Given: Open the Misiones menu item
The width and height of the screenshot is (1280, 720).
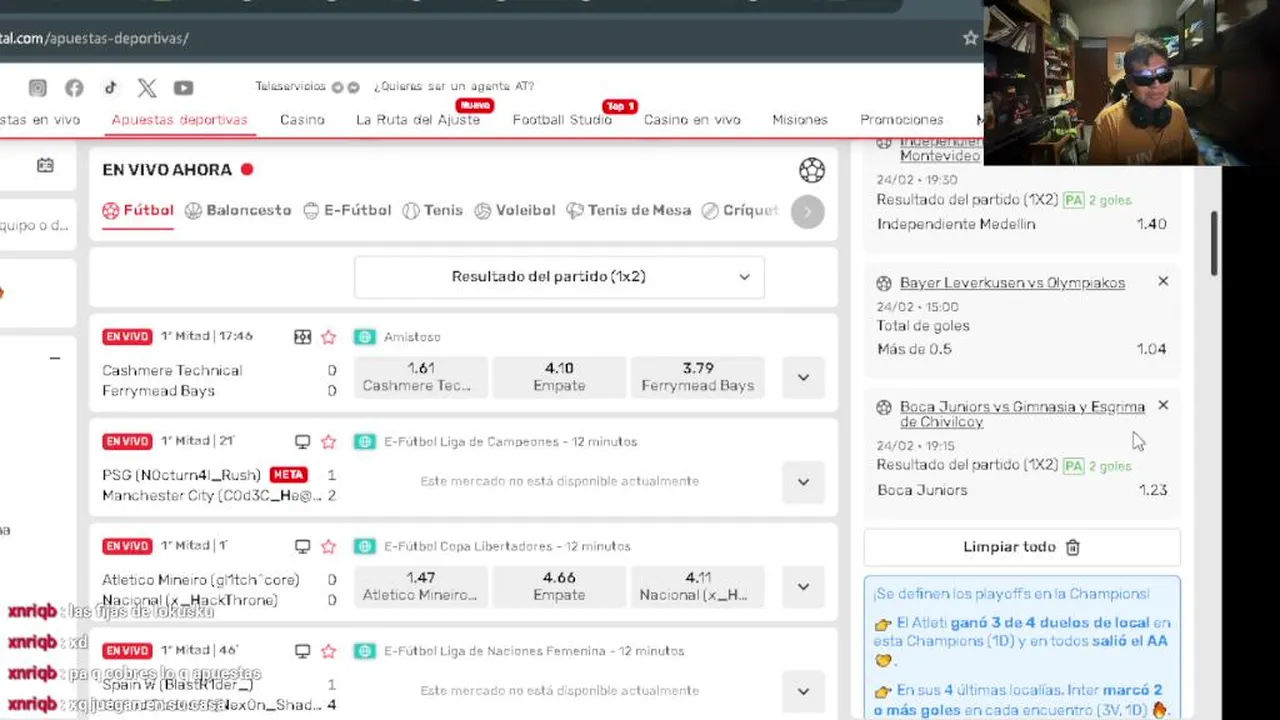Looking at the screenshot, I should click(x=800, y=120).
